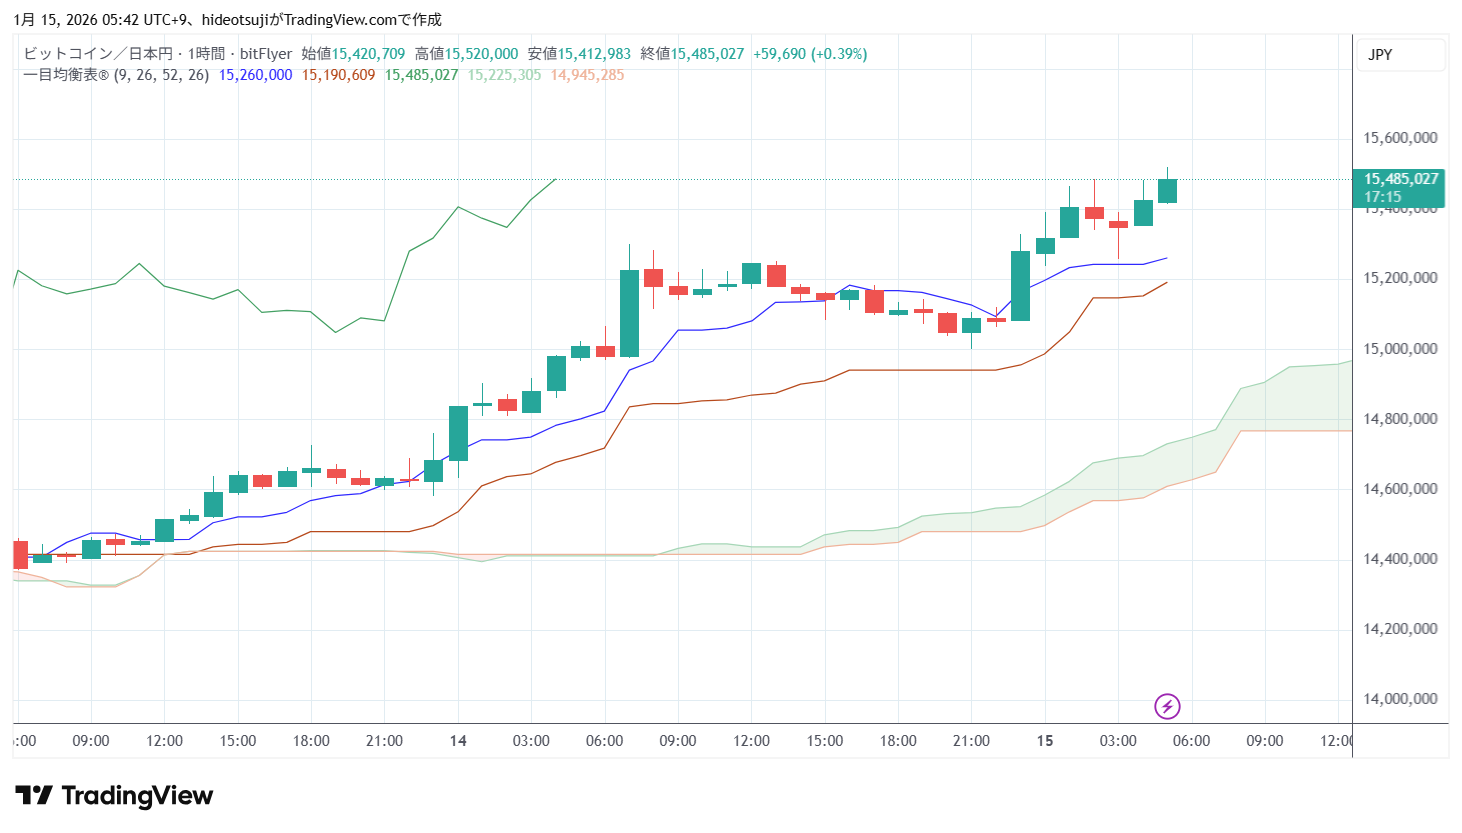Click the ビットコイン／日本円 symbol title
The image size is (1462, 833).
[x=98, y=54]
